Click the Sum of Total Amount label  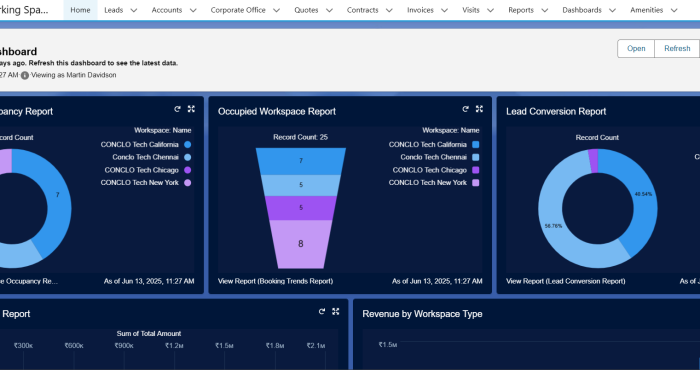click(149, 333)
